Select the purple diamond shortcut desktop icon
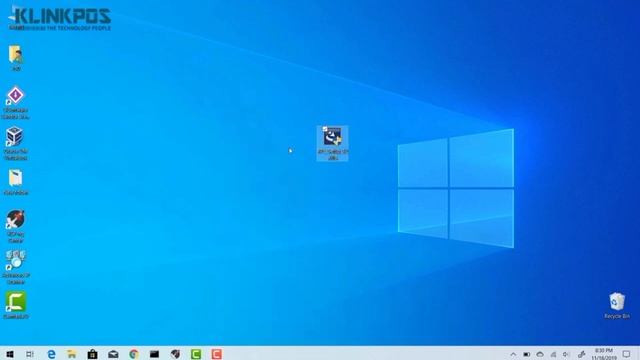This screenshot has width=640, height=360. tap(16, 103)
